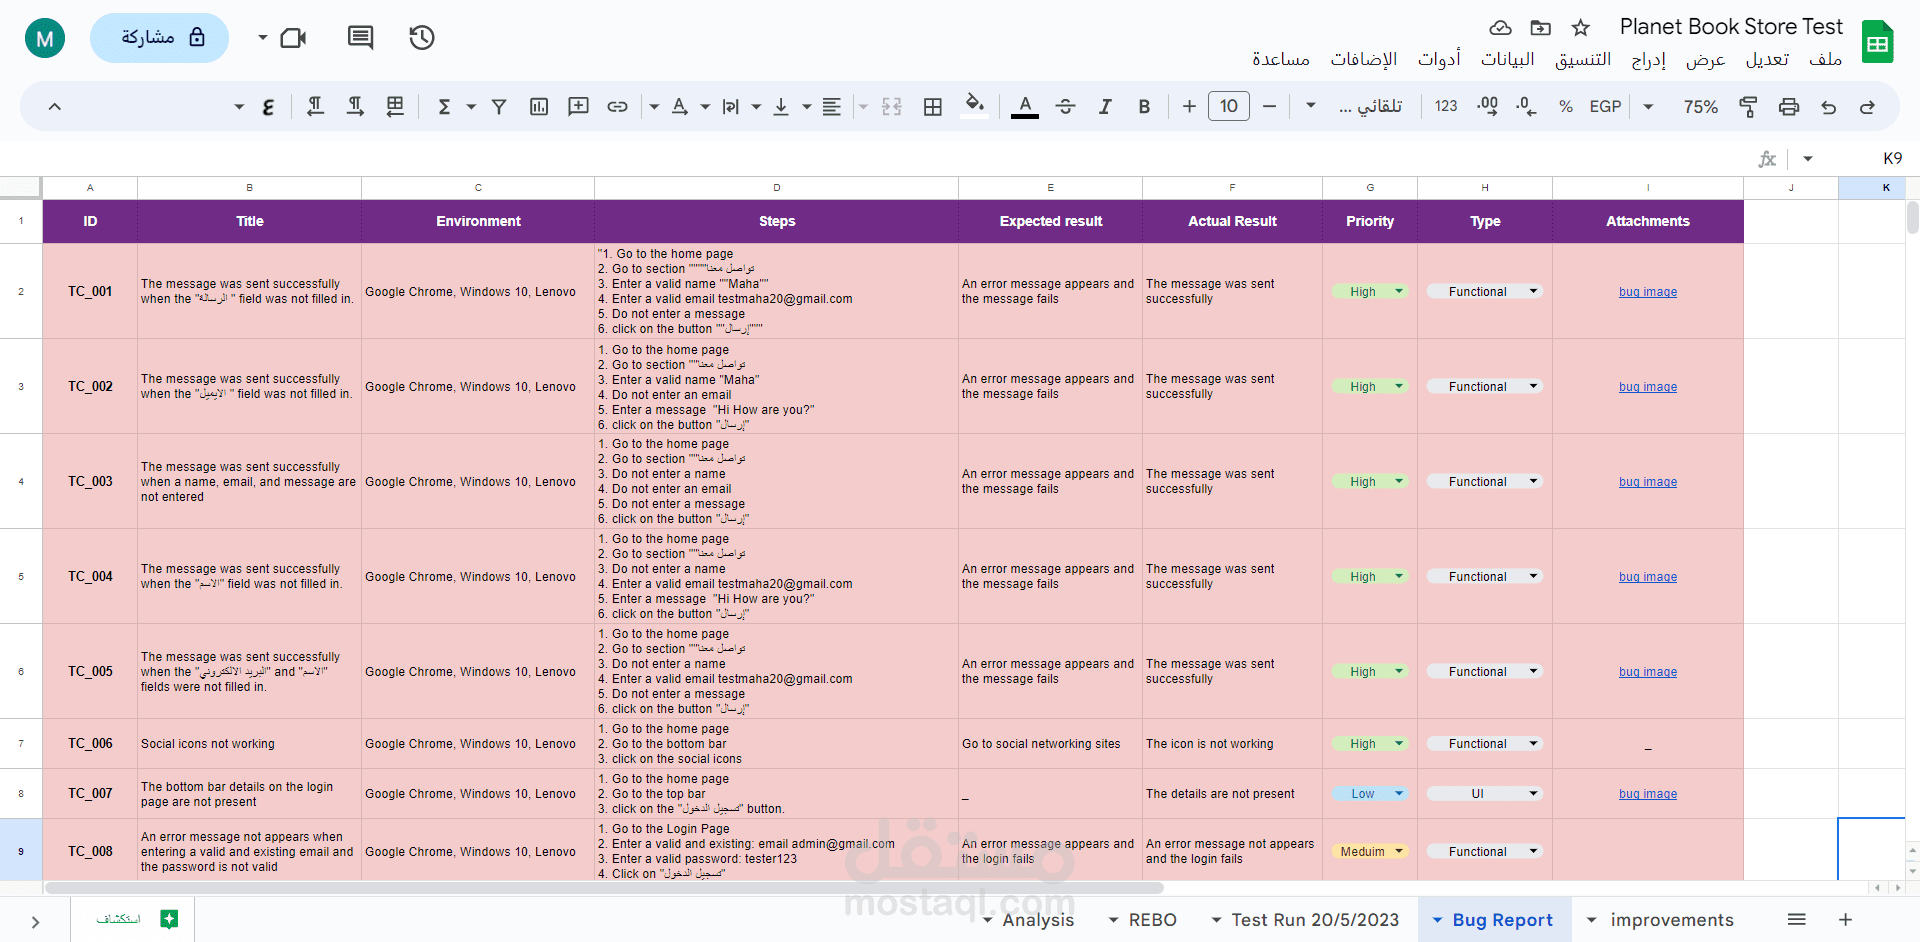Open the borders tool

click(x=933, y=106)
